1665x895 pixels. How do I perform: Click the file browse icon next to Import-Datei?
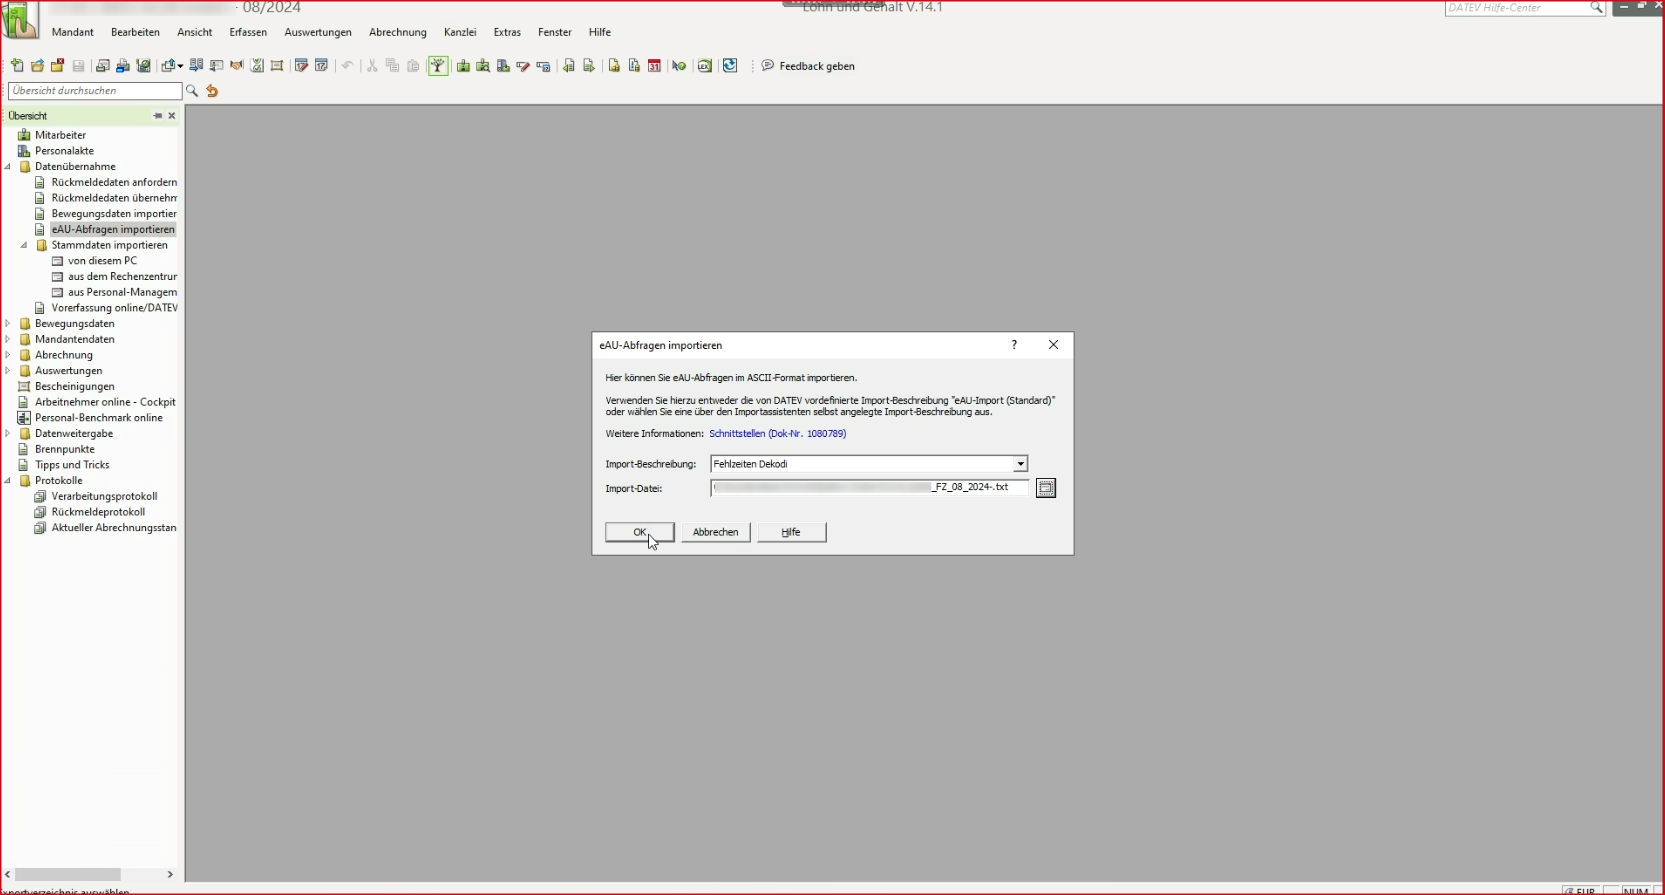(x=1046, y=488)
